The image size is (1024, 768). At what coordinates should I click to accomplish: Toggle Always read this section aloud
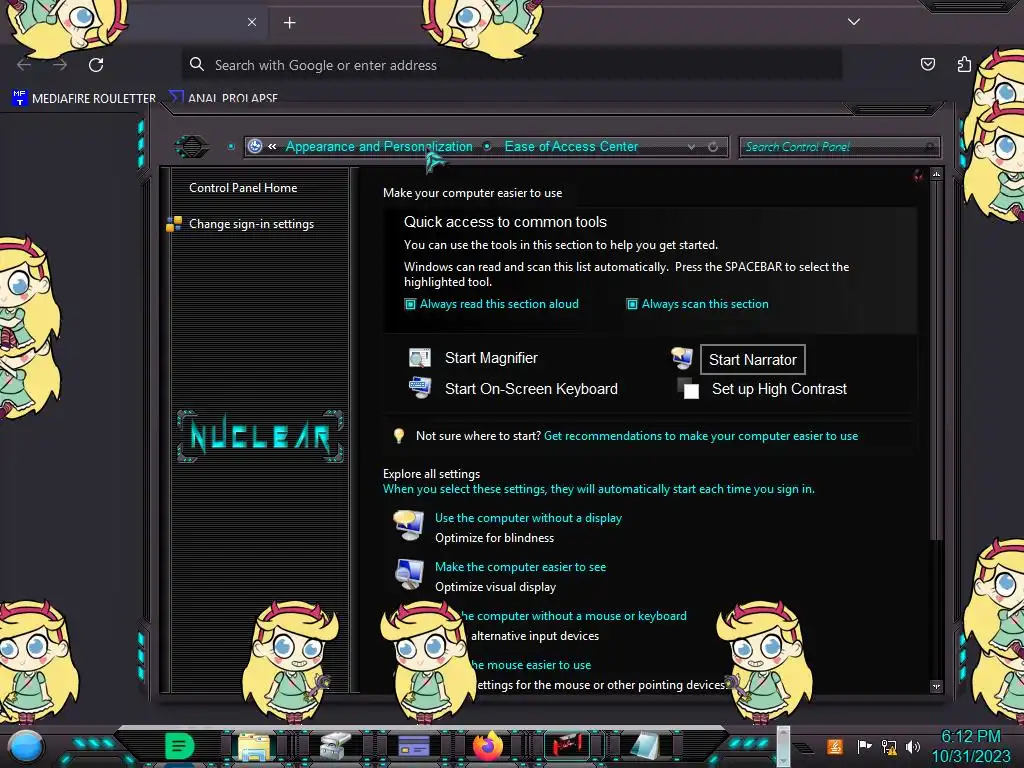tap(491, 304)
